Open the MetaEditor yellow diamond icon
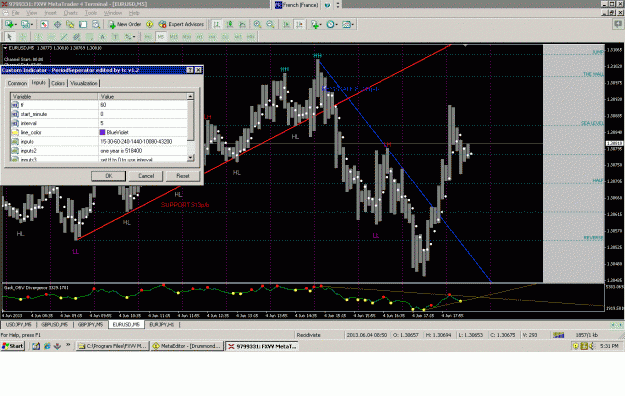 point(149,24)
